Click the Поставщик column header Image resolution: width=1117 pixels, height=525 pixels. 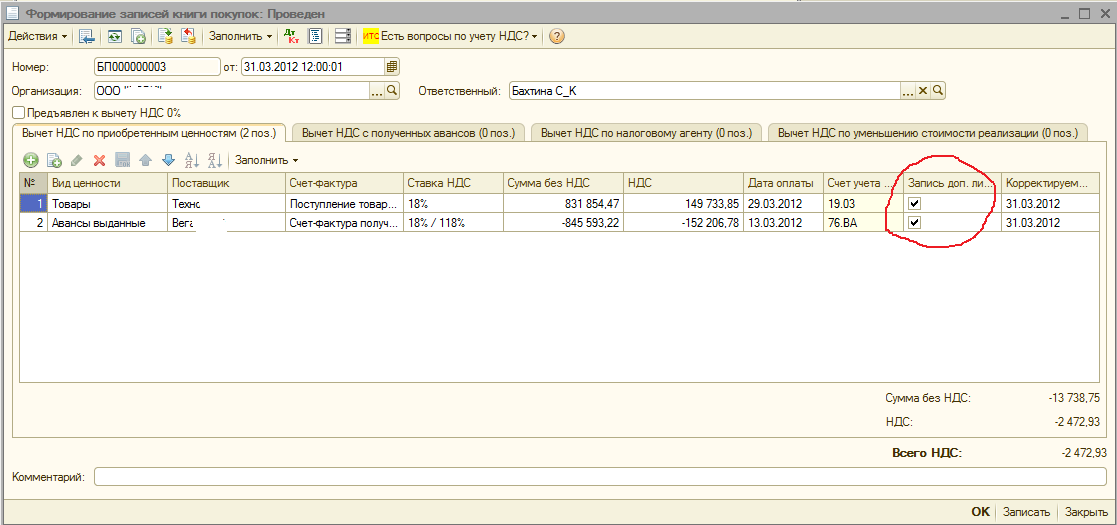tap(227, 184)
